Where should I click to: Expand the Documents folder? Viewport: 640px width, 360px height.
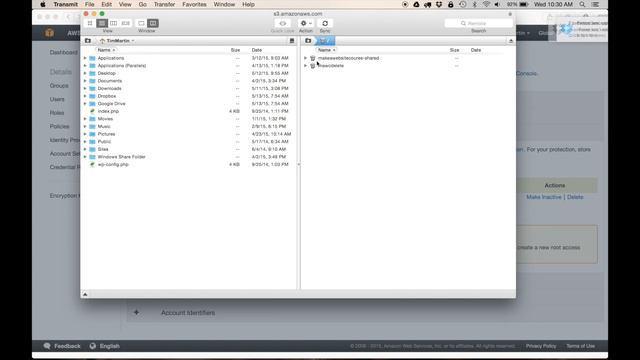coord(85,81)
